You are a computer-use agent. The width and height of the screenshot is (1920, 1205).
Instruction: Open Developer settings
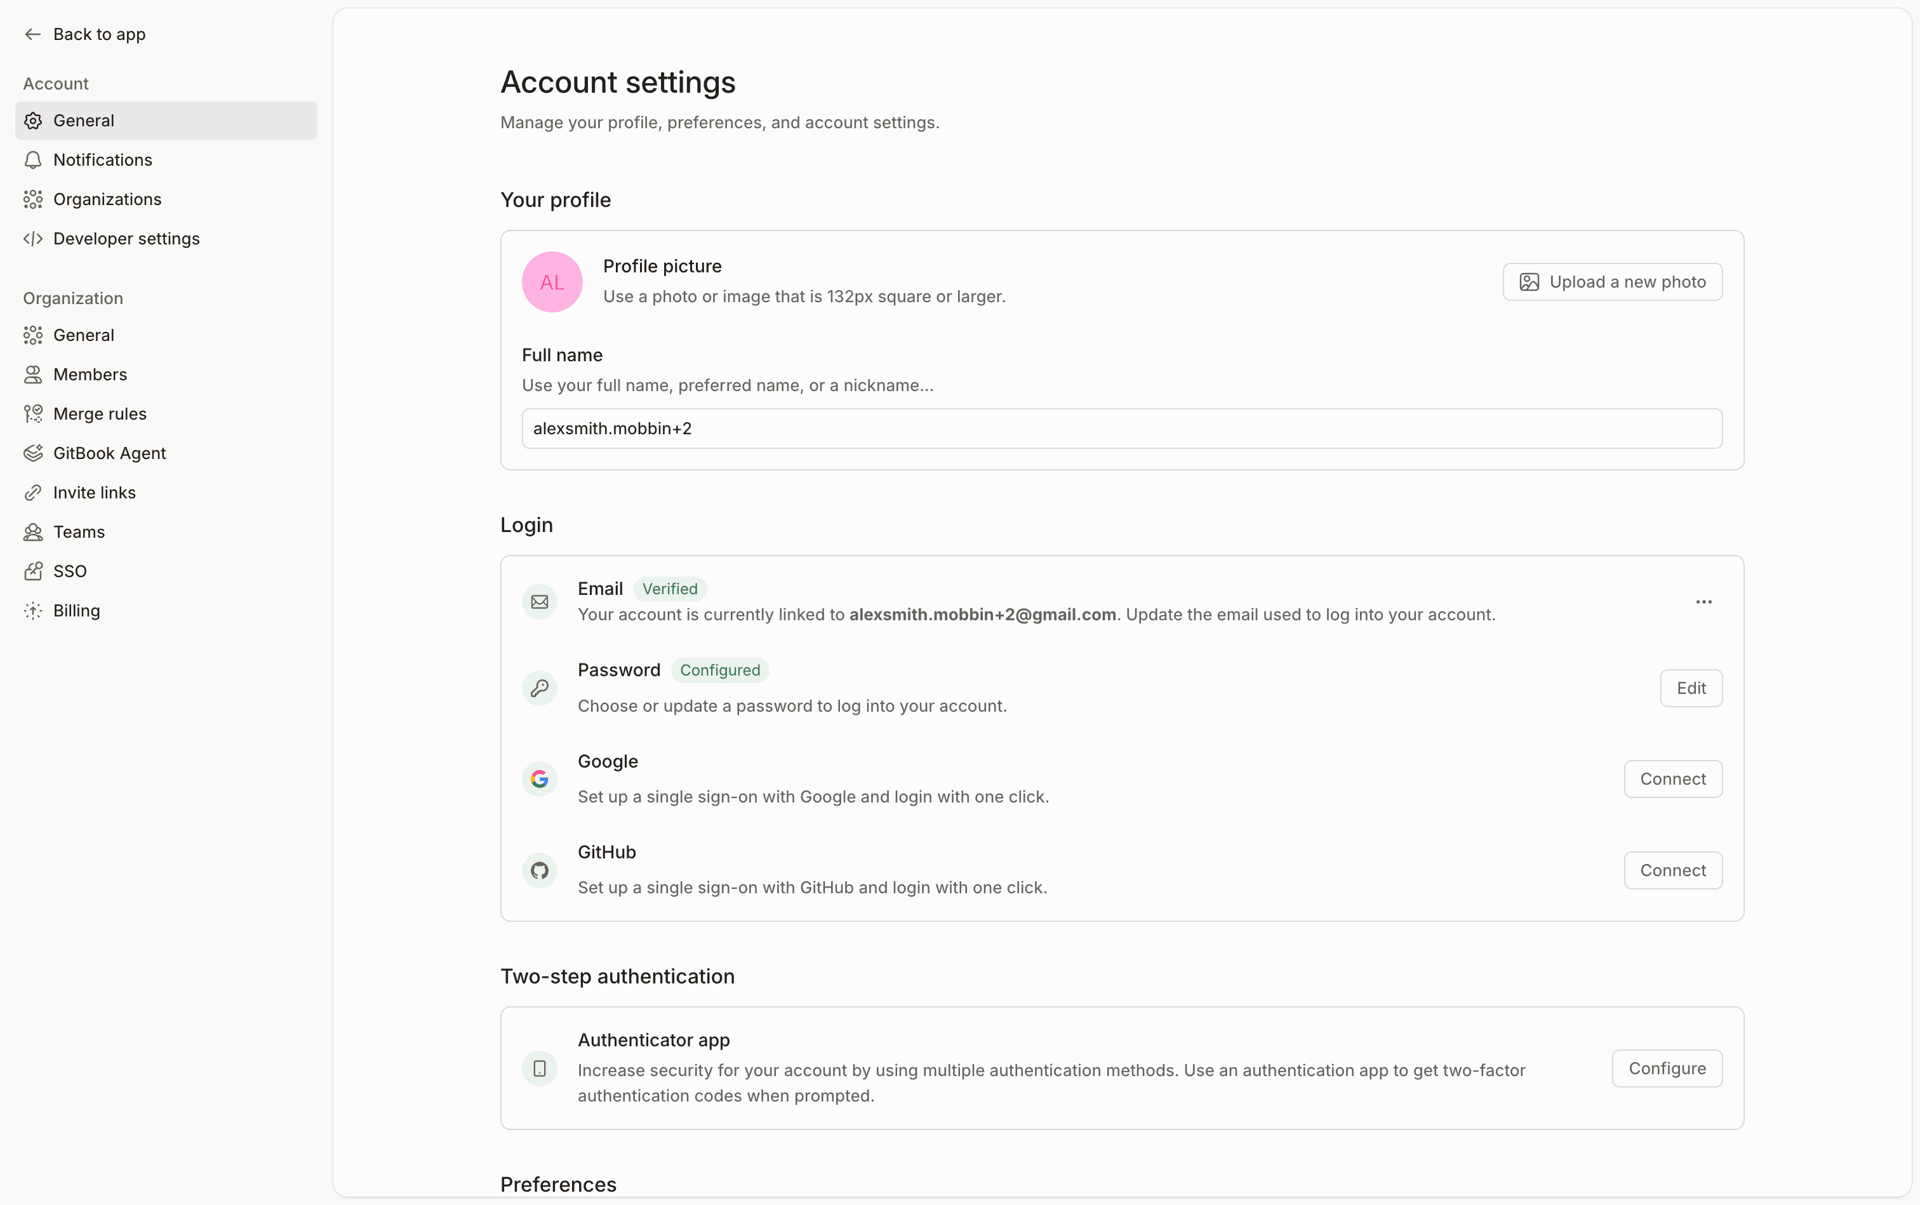(166, 239)
